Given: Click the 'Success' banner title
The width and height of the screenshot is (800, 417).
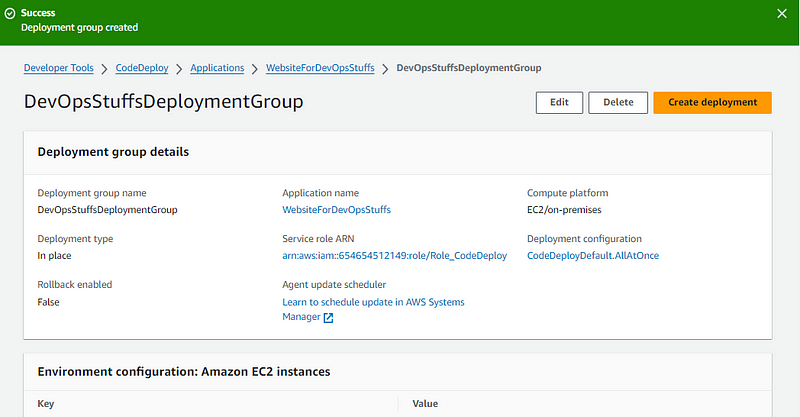Looking at the screenshot, I should (x=38, y=13).
